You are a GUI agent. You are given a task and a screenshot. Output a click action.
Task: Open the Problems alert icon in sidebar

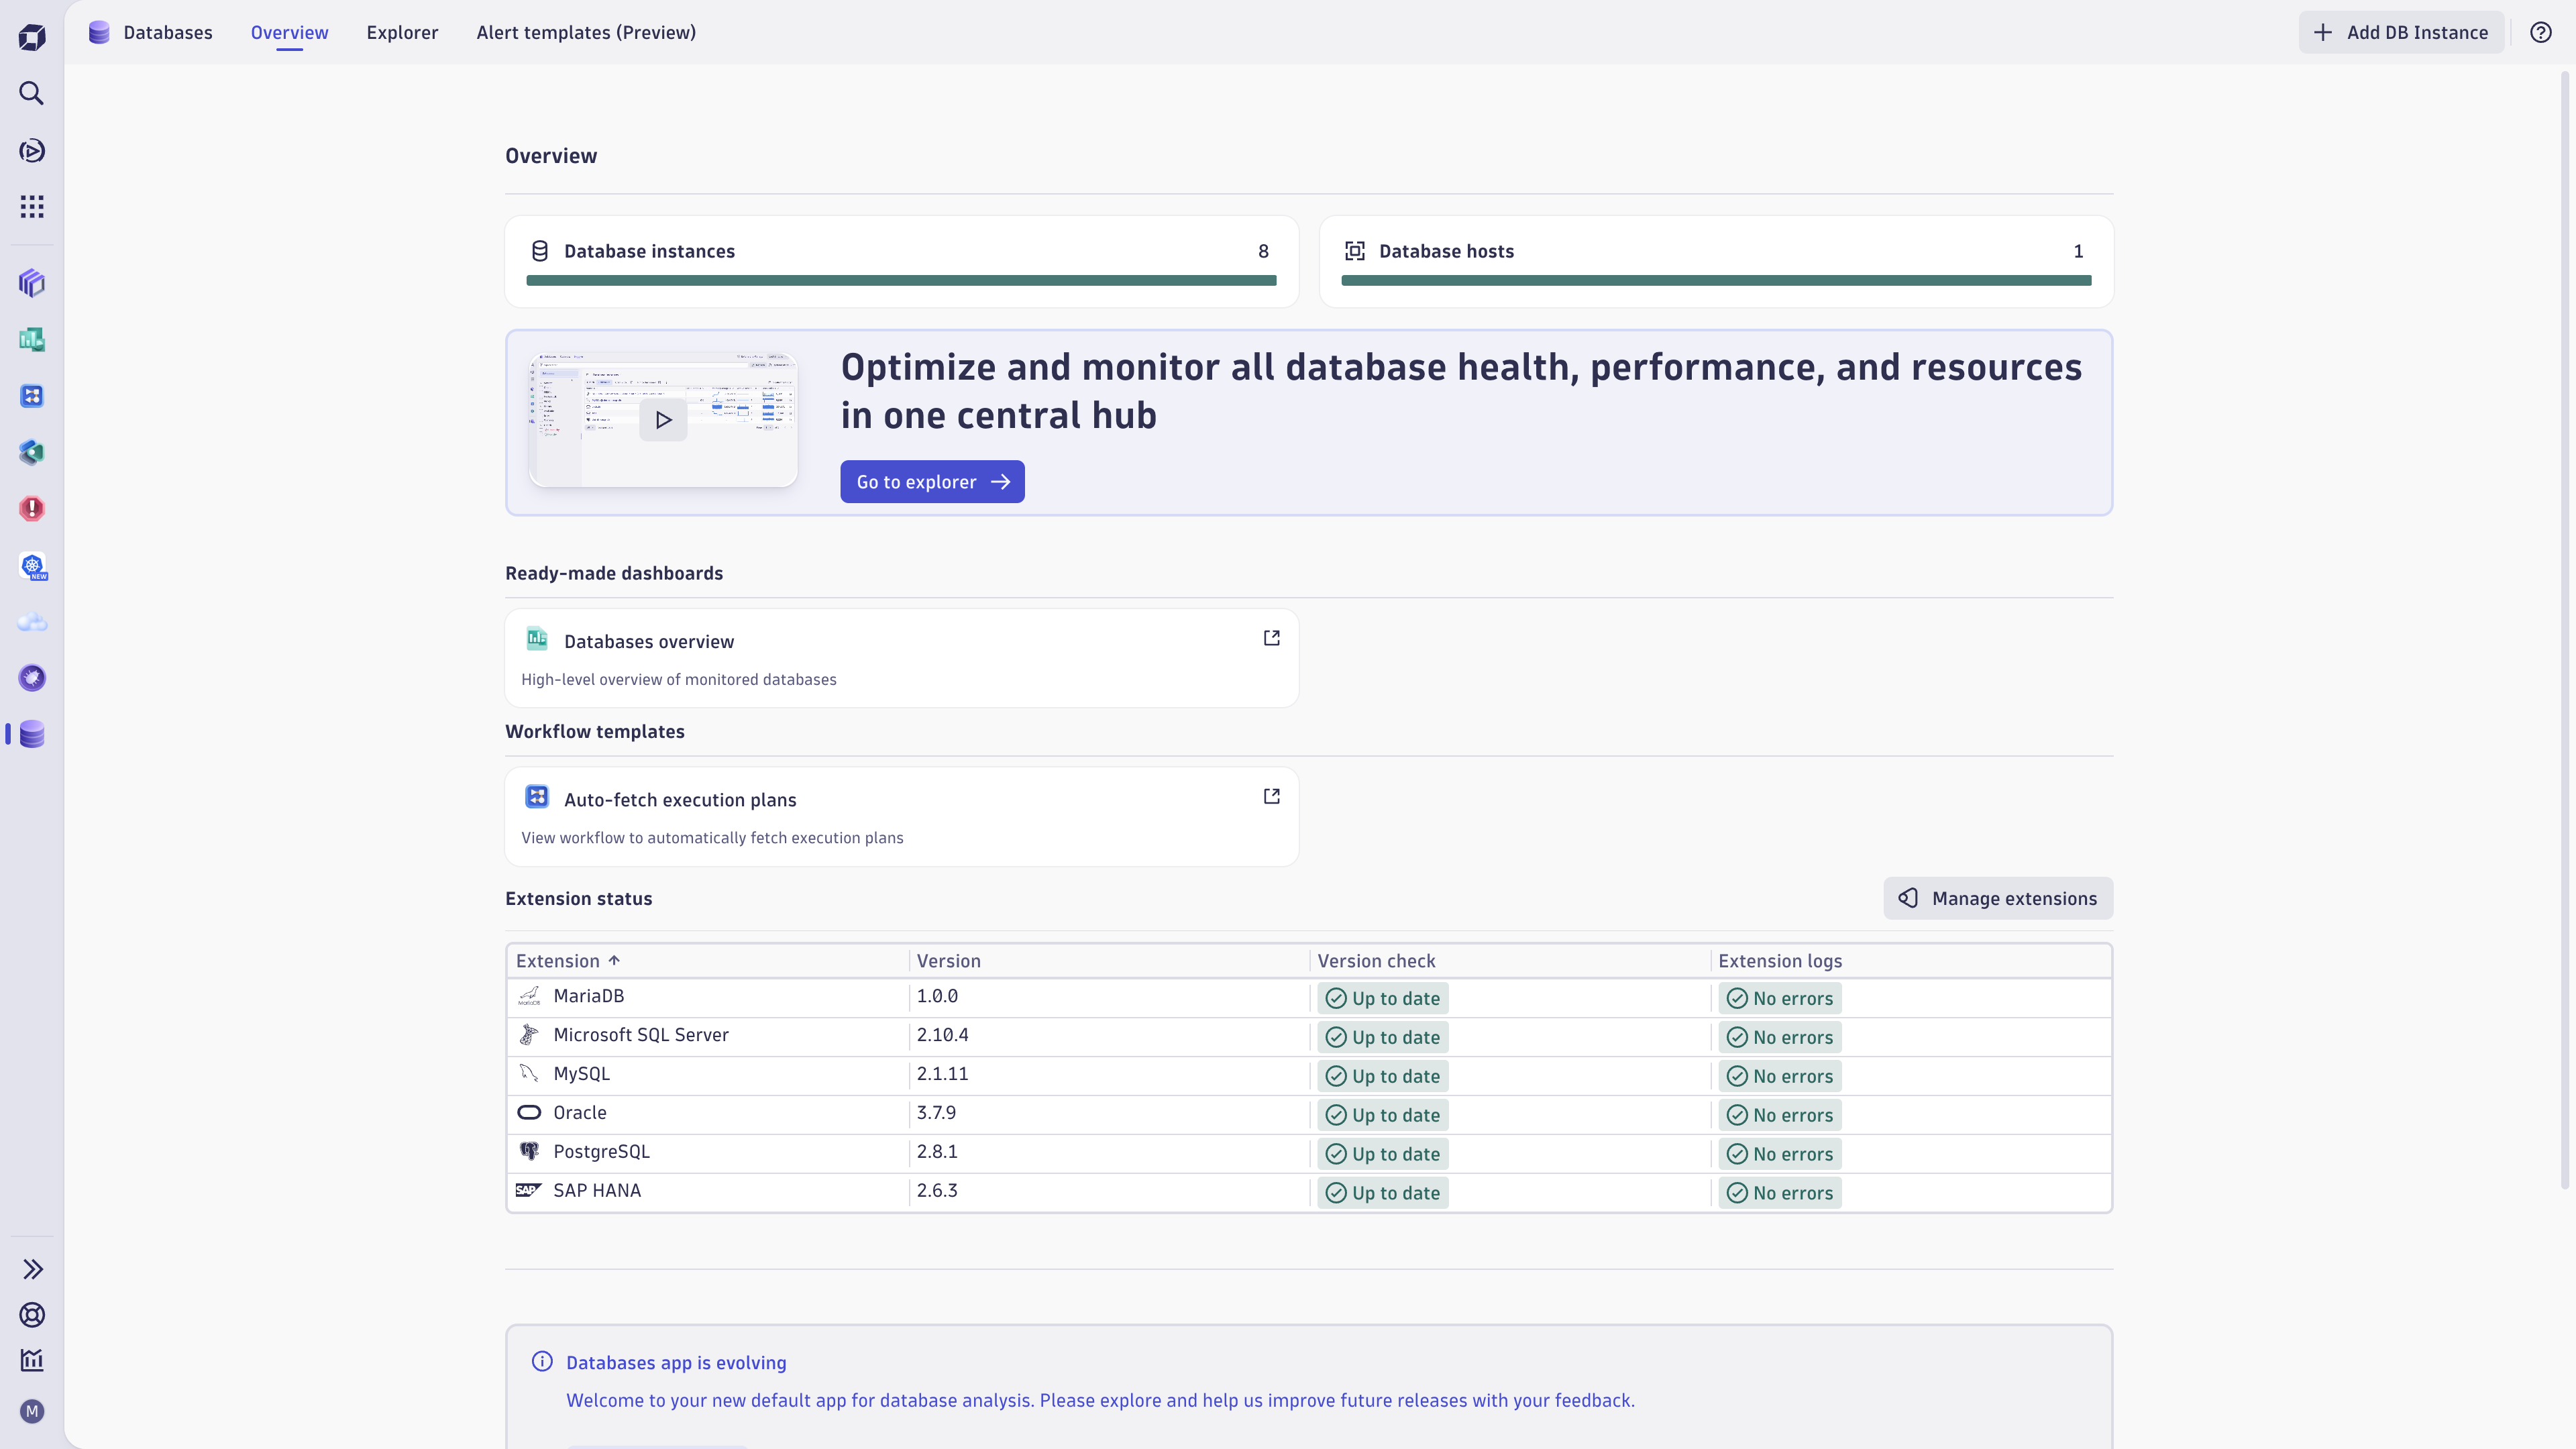coord(32,508)
